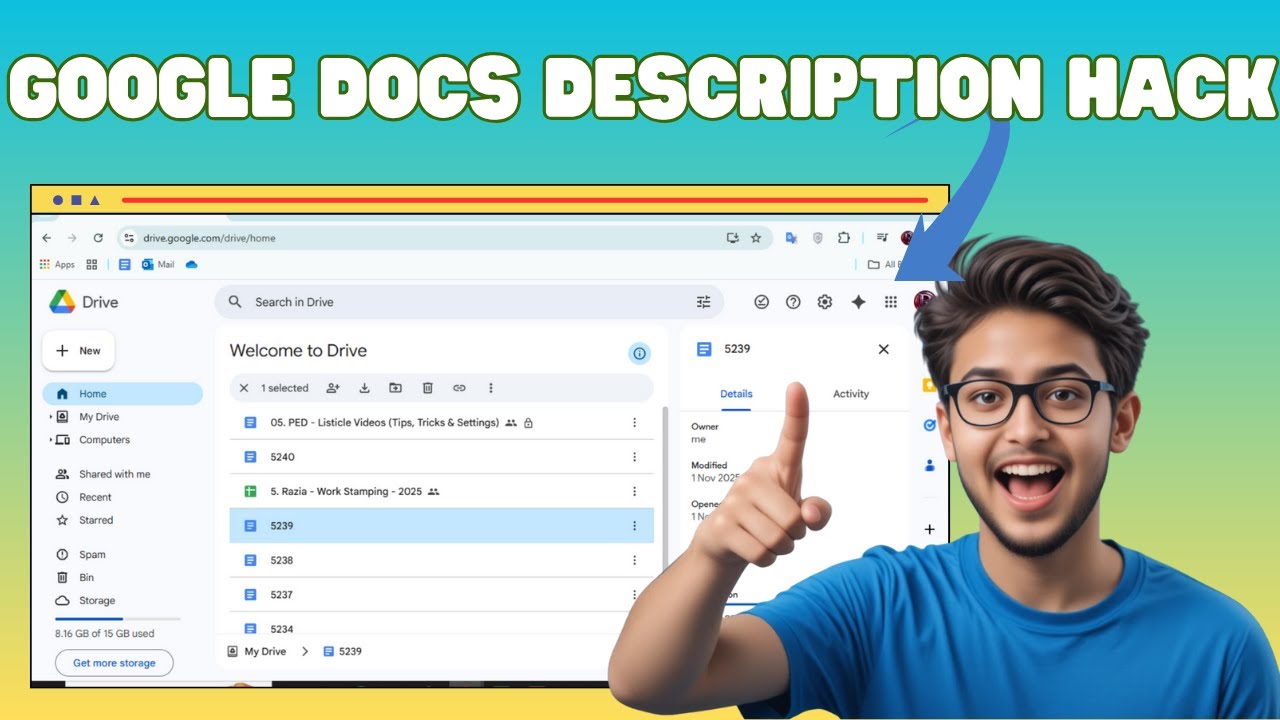
Task: Open the Bin
Action: pos(86,577)
